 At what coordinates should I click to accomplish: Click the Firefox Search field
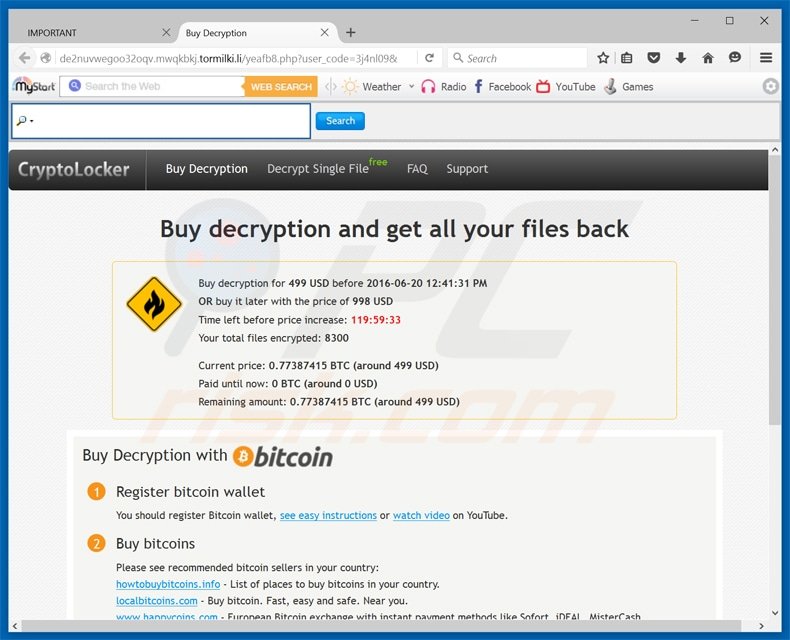point(517,58)
